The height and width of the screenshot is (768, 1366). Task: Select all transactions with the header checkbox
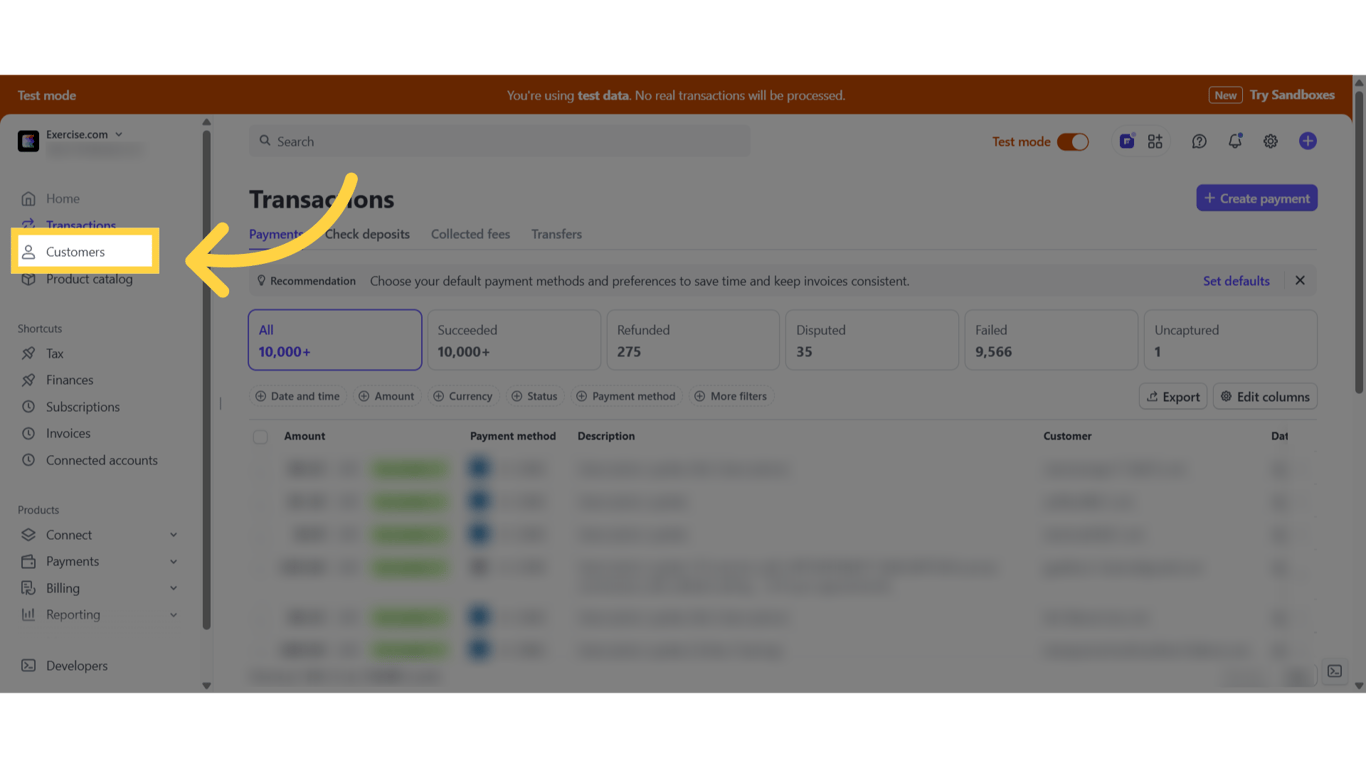[x=260, y=436]
